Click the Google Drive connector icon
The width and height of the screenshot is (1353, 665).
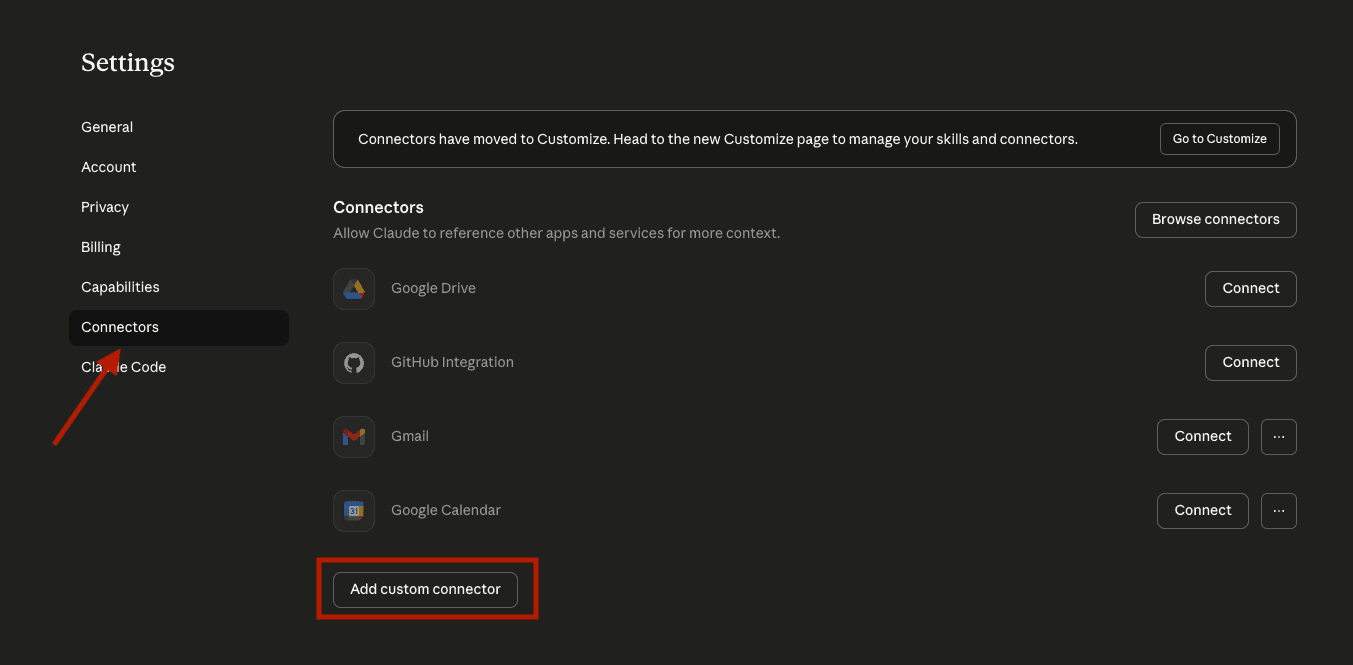(354, 288)
